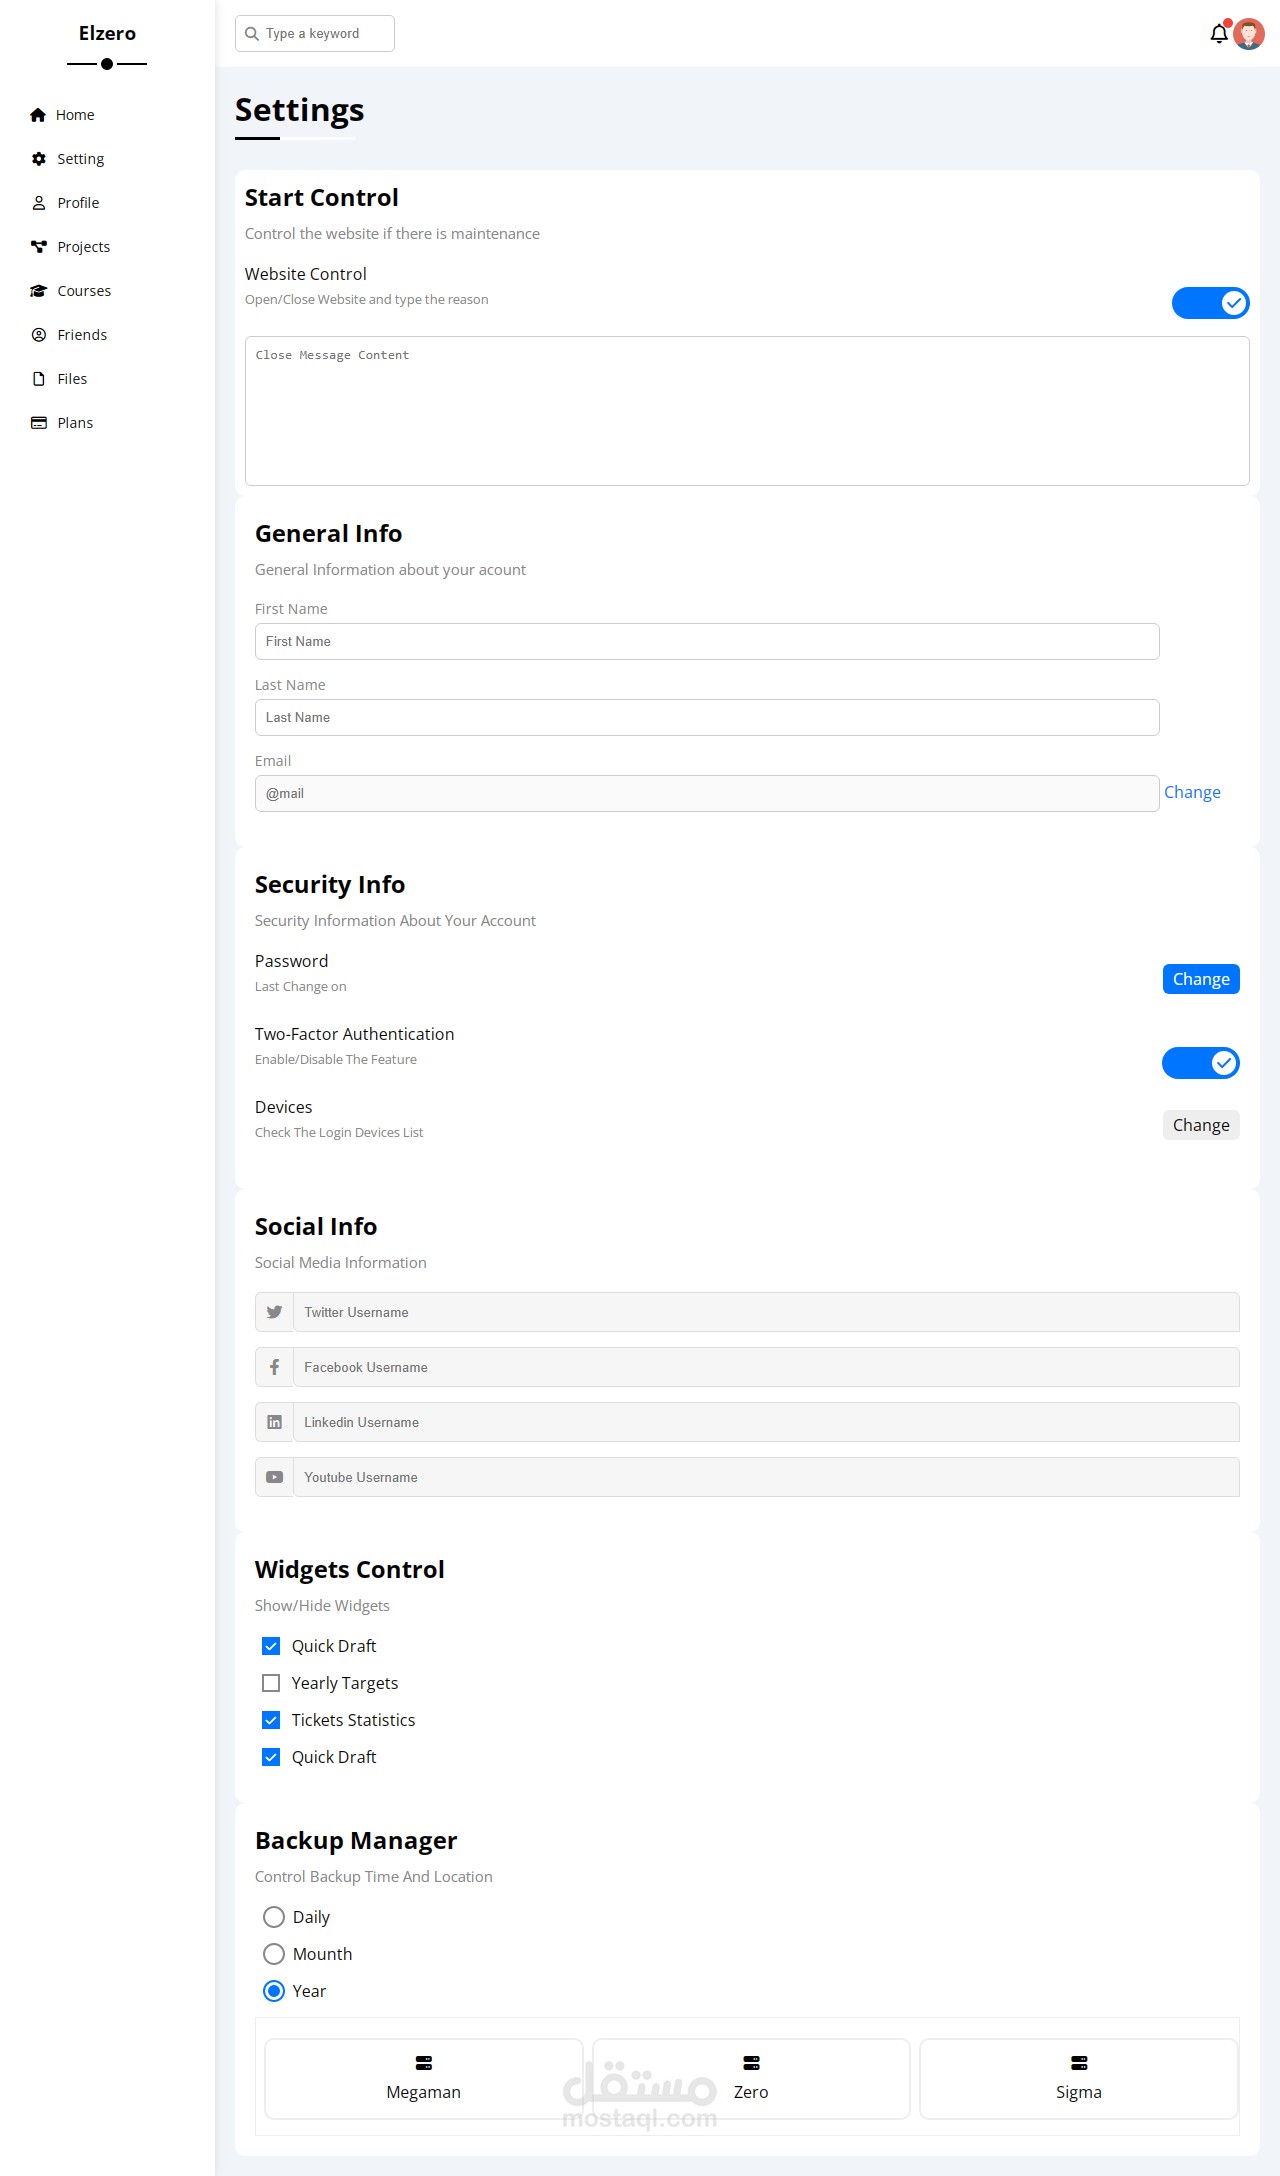Uncheck the Tickets Statistics checkbox
This screenshot has width=1280, height=2176.
pos(271,1720)
